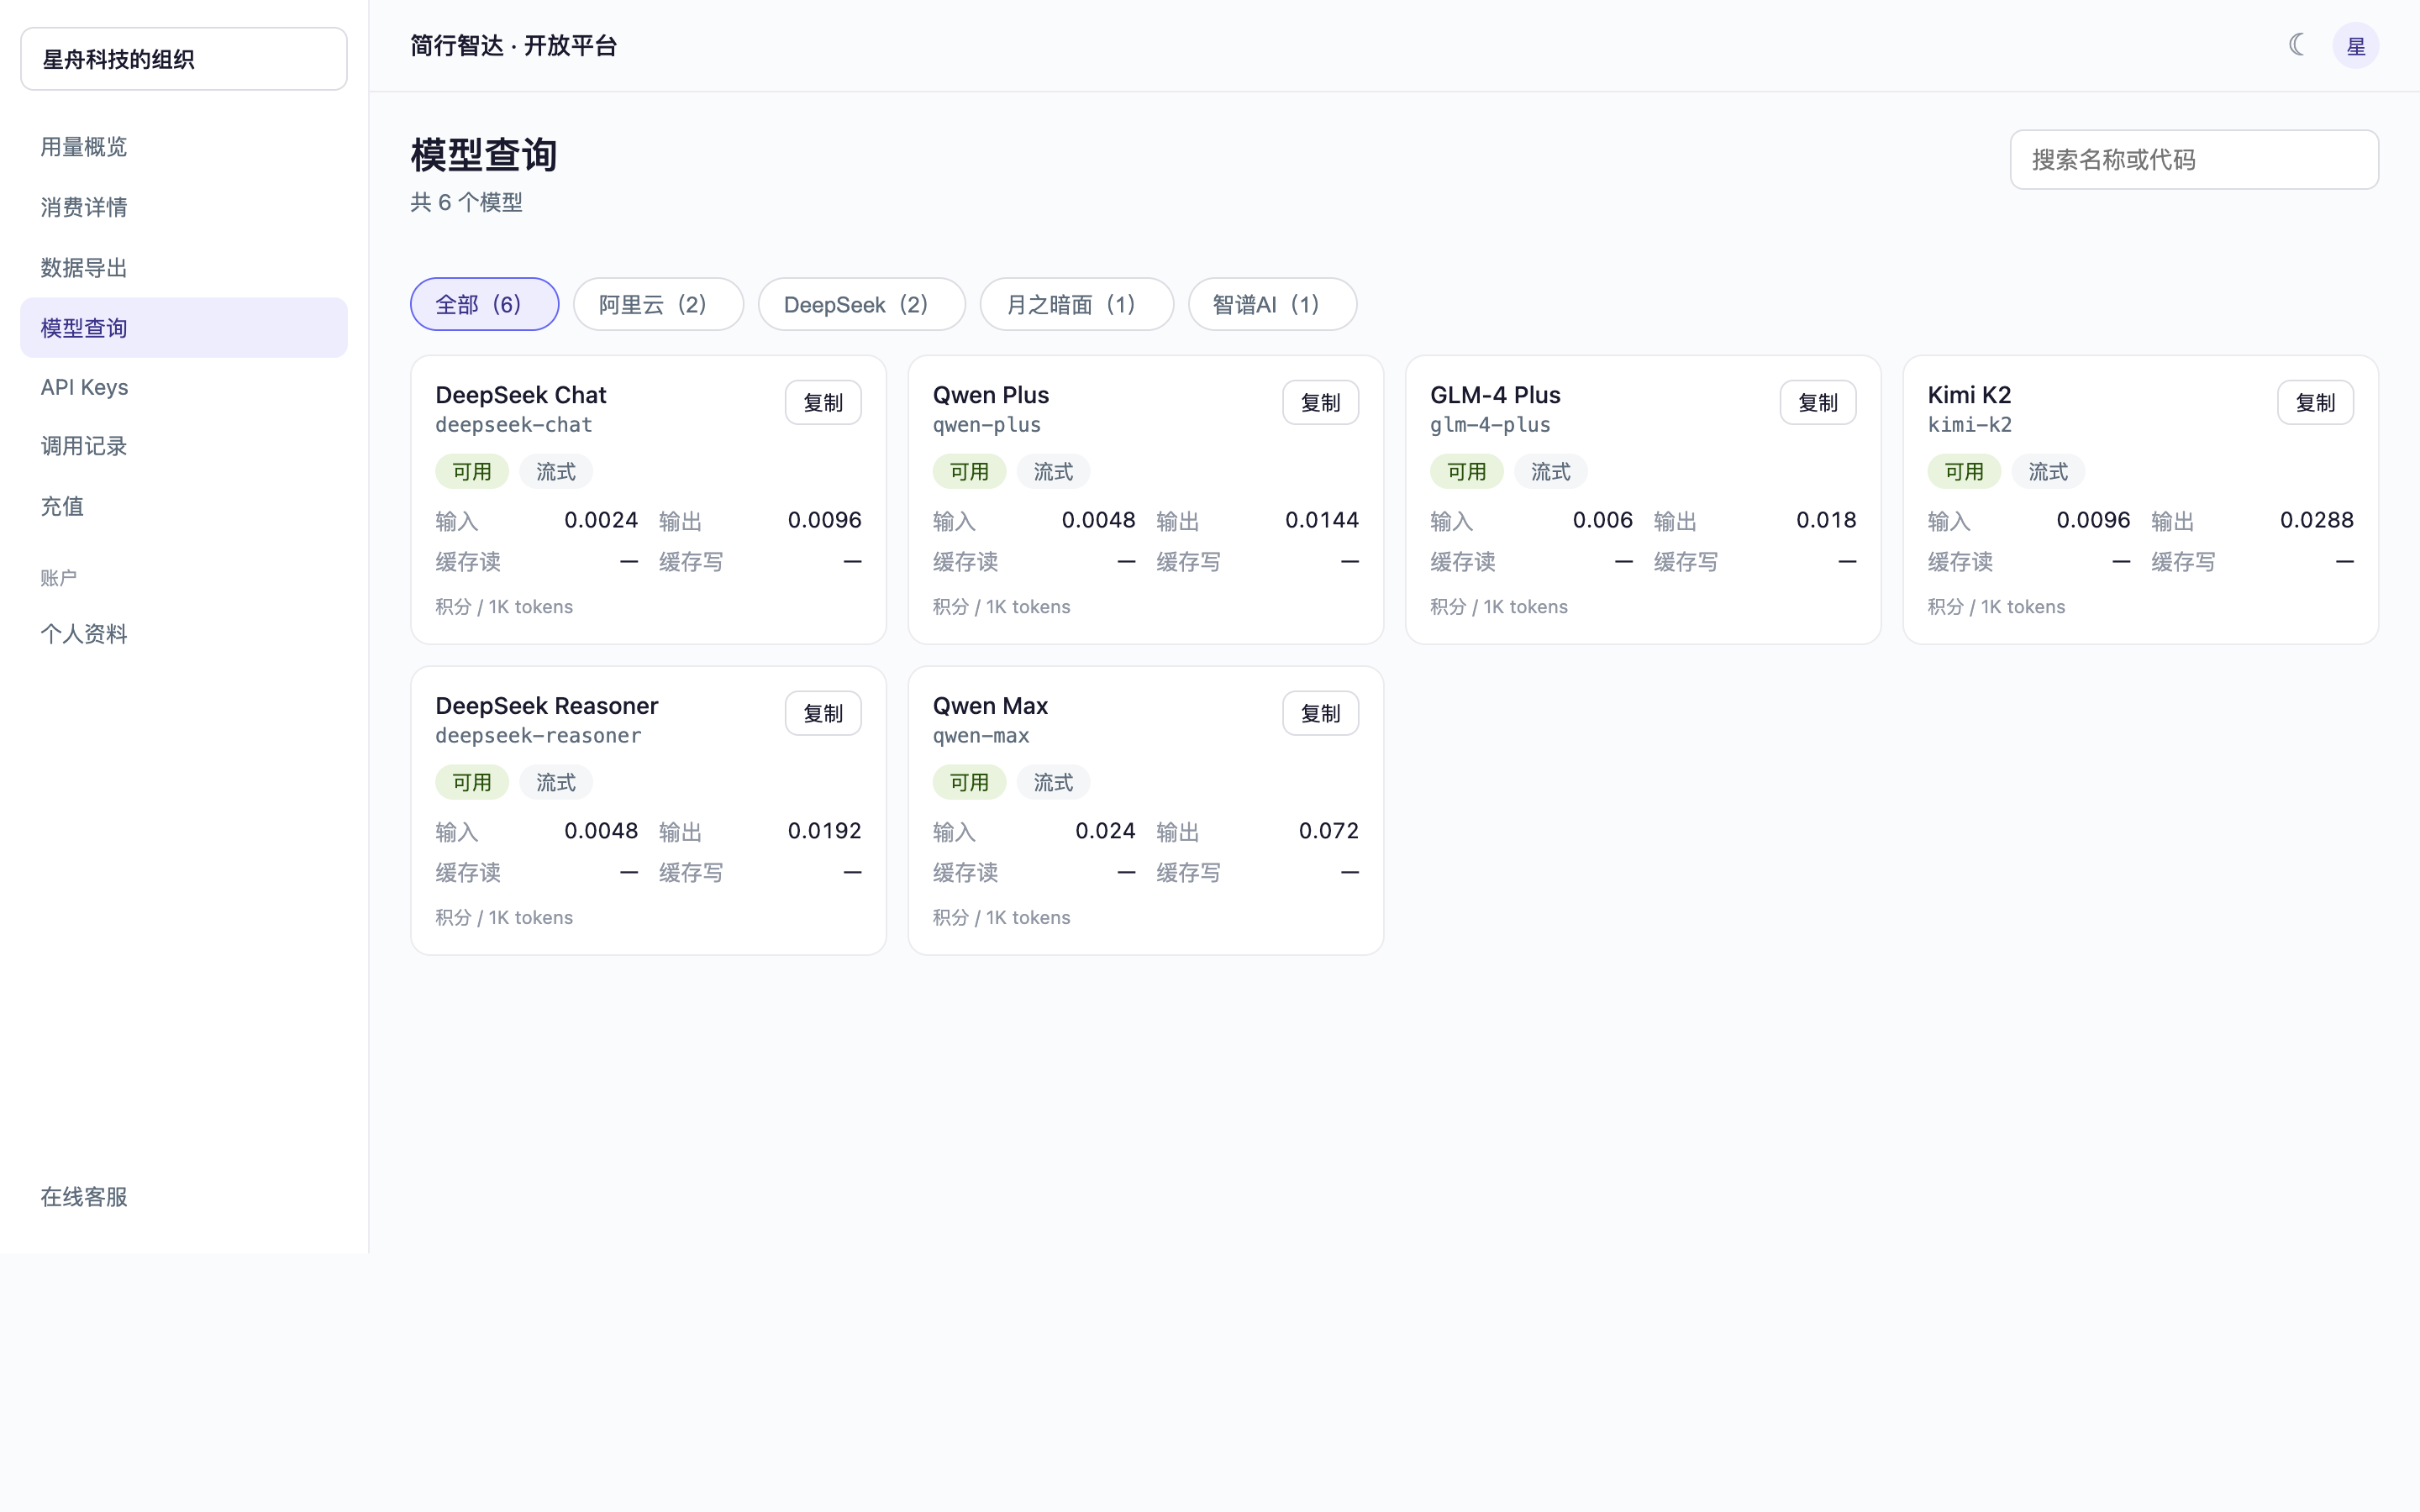The width and height of the screenshot is (2420, 1512).
Task: Click DeepSeek Chat output price 0.0096
Action: point(824,520)
